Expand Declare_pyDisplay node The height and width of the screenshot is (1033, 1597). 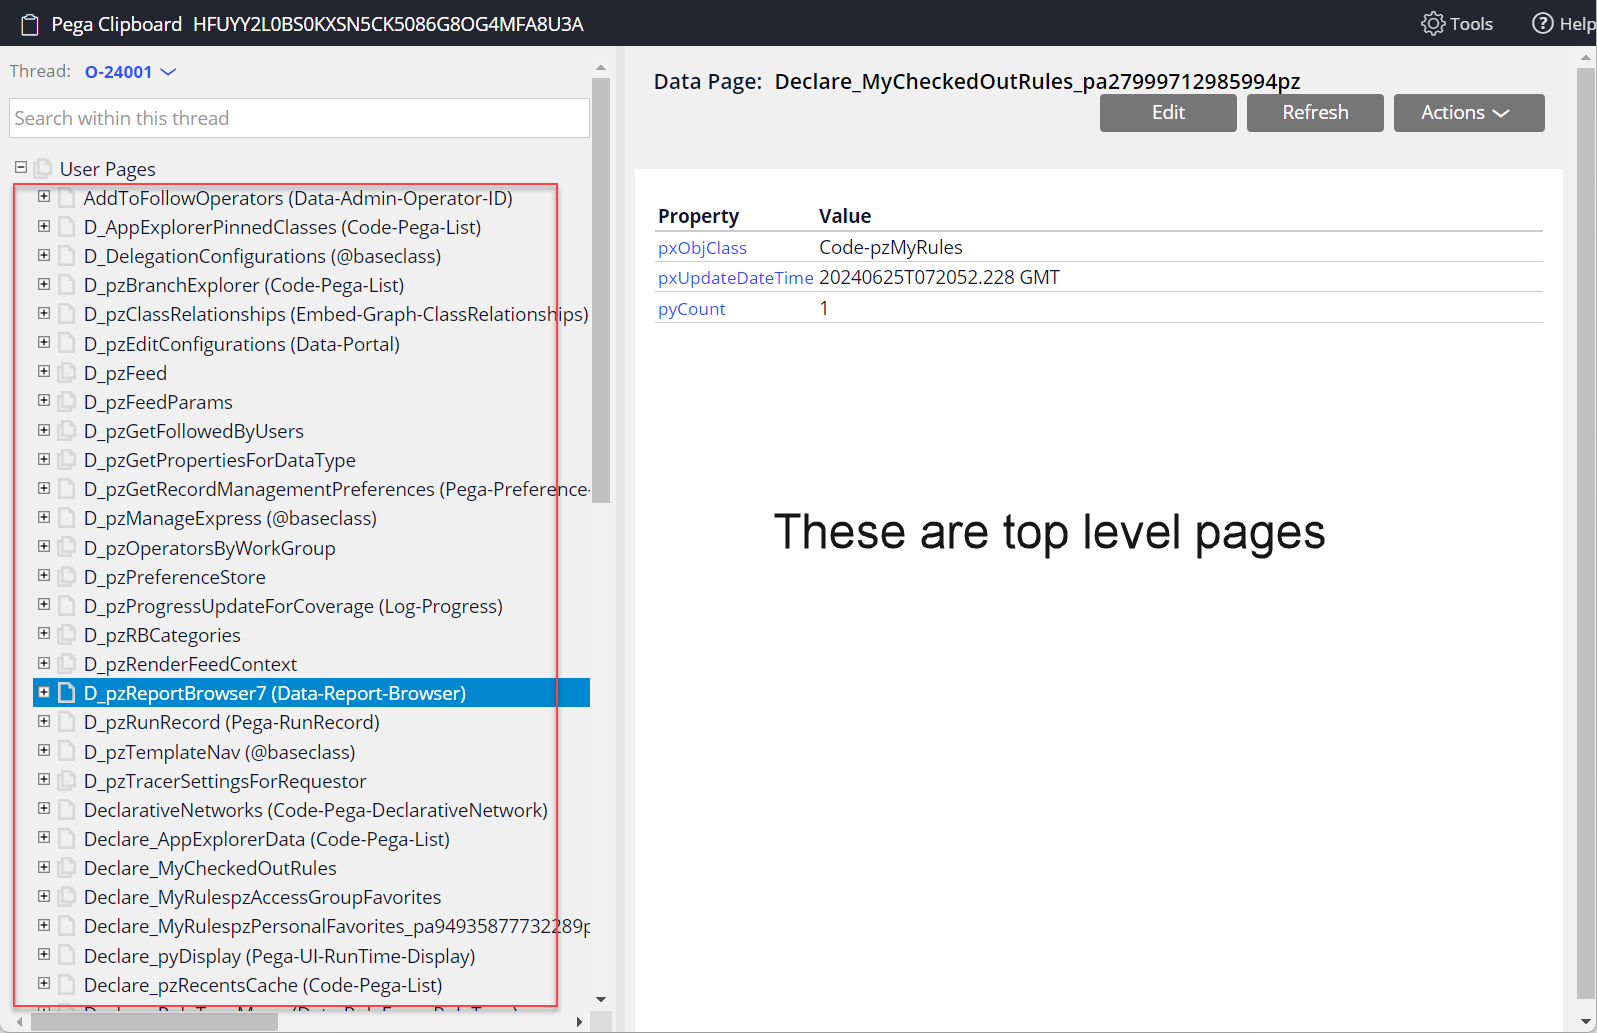pos(44,954)
